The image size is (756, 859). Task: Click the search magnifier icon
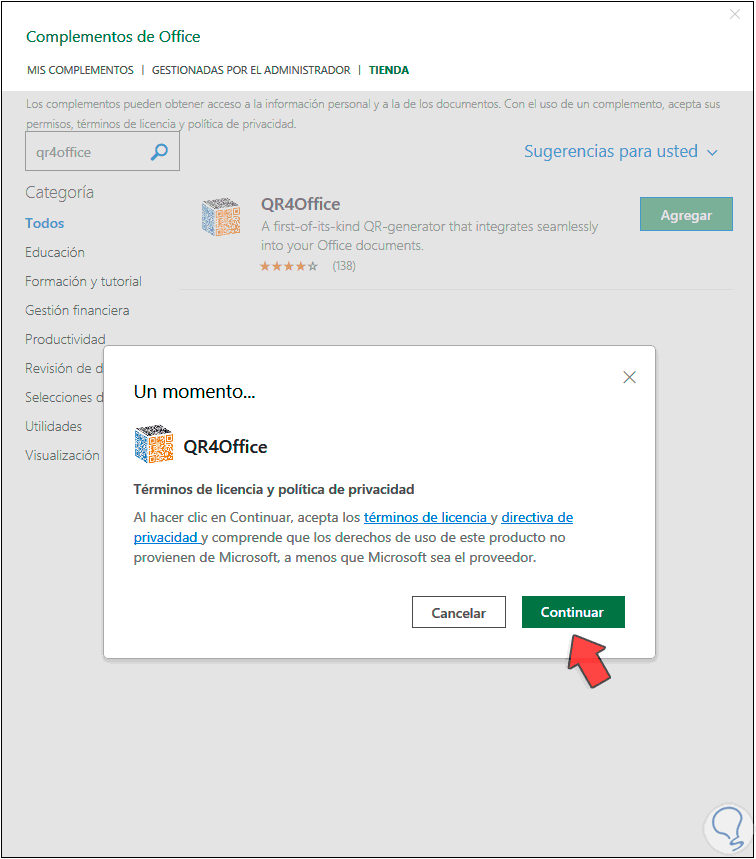click(x=159, y=152)
